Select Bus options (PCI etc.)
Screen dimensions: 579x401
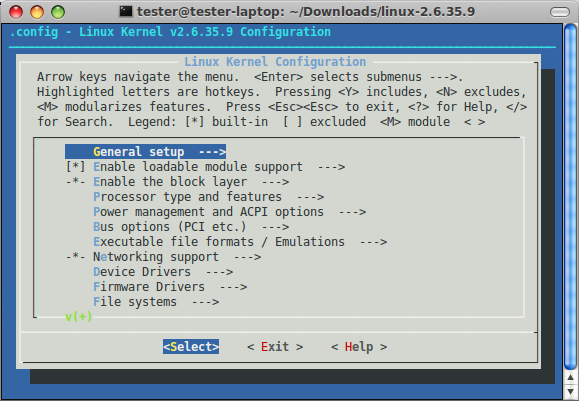pos(191,227)
